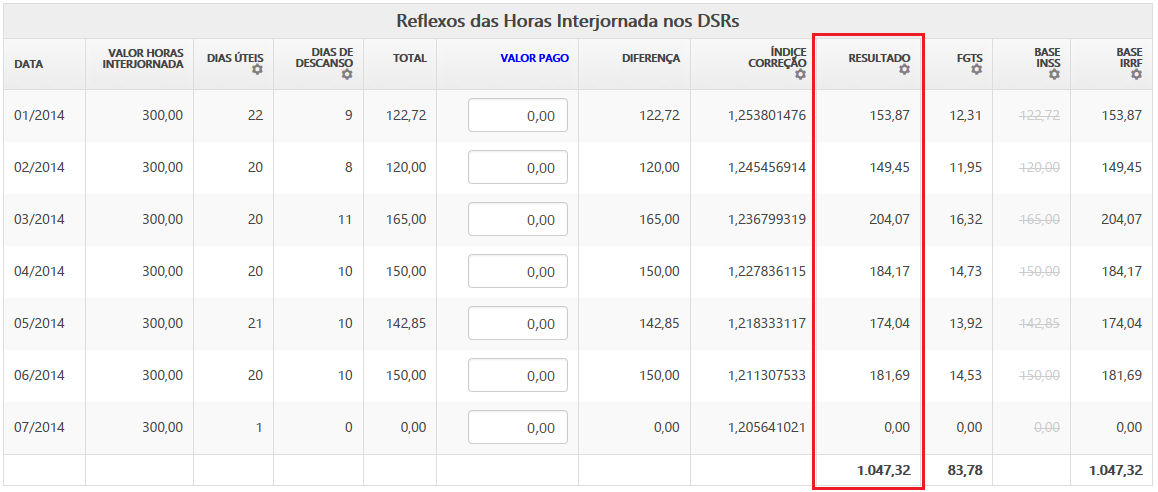This screenshot has height=492, width=1158.
Task: Click the VALOR HORAS INTERJORNADA column header
Action: pyautogui.click(x=143, y=58)
